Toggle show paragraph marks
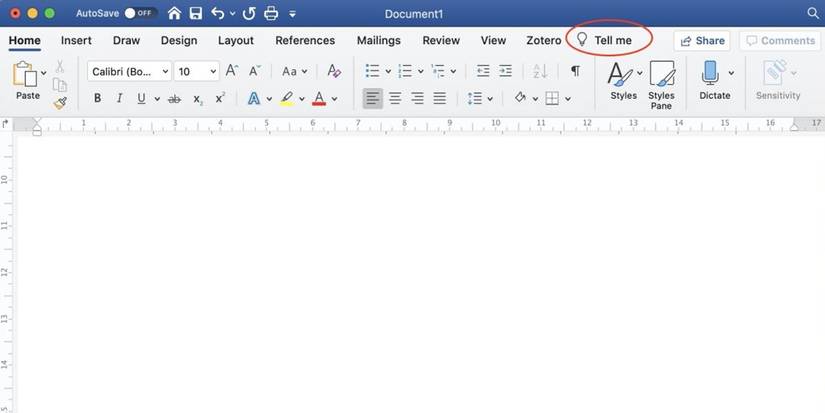825x413 pixels. point(576,71)
